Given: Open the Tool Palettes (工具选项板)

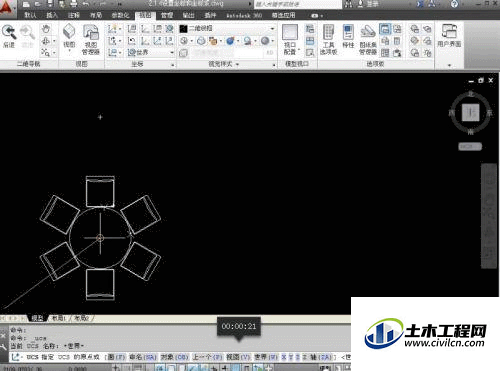Looking at the screenshot, I should pyautogui.click(x=329, y=39).
